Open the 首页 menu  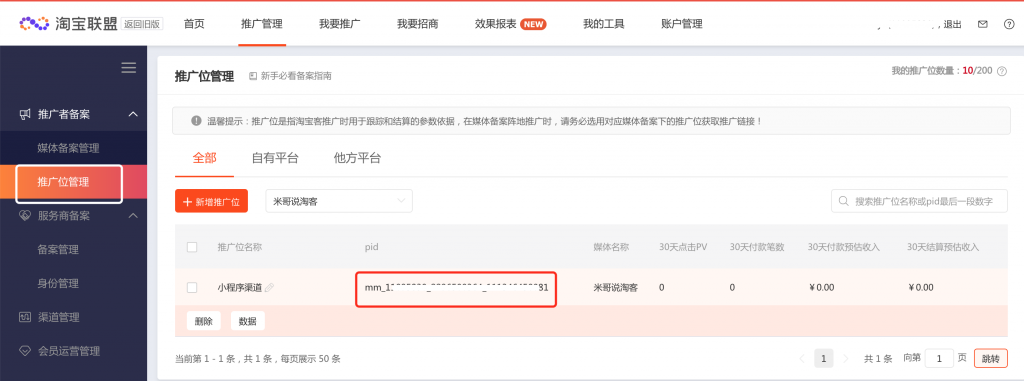pyautogui.click(x=194, y=24)
